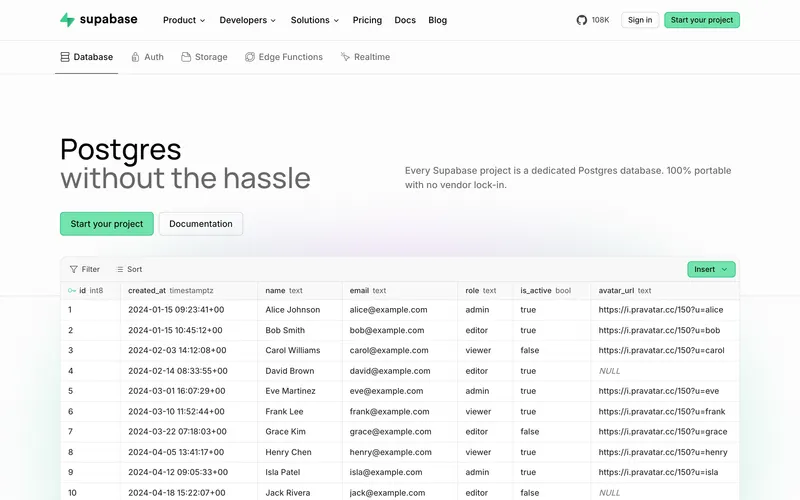
Task: Click the editor role in Jack Rivera's row
Action: pyautogui.click(x=485, y=493)
